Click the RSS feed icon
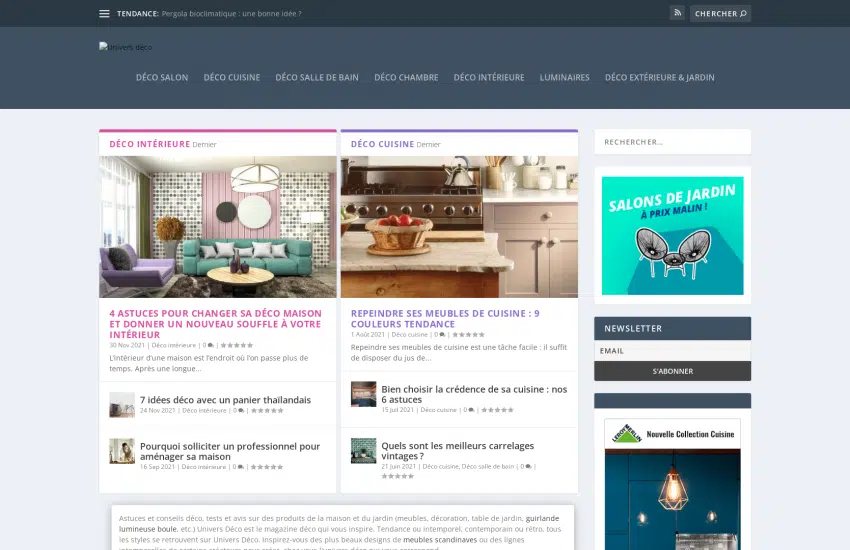The height and width of the screenshot is (550, 850). [x=677, y=13]
